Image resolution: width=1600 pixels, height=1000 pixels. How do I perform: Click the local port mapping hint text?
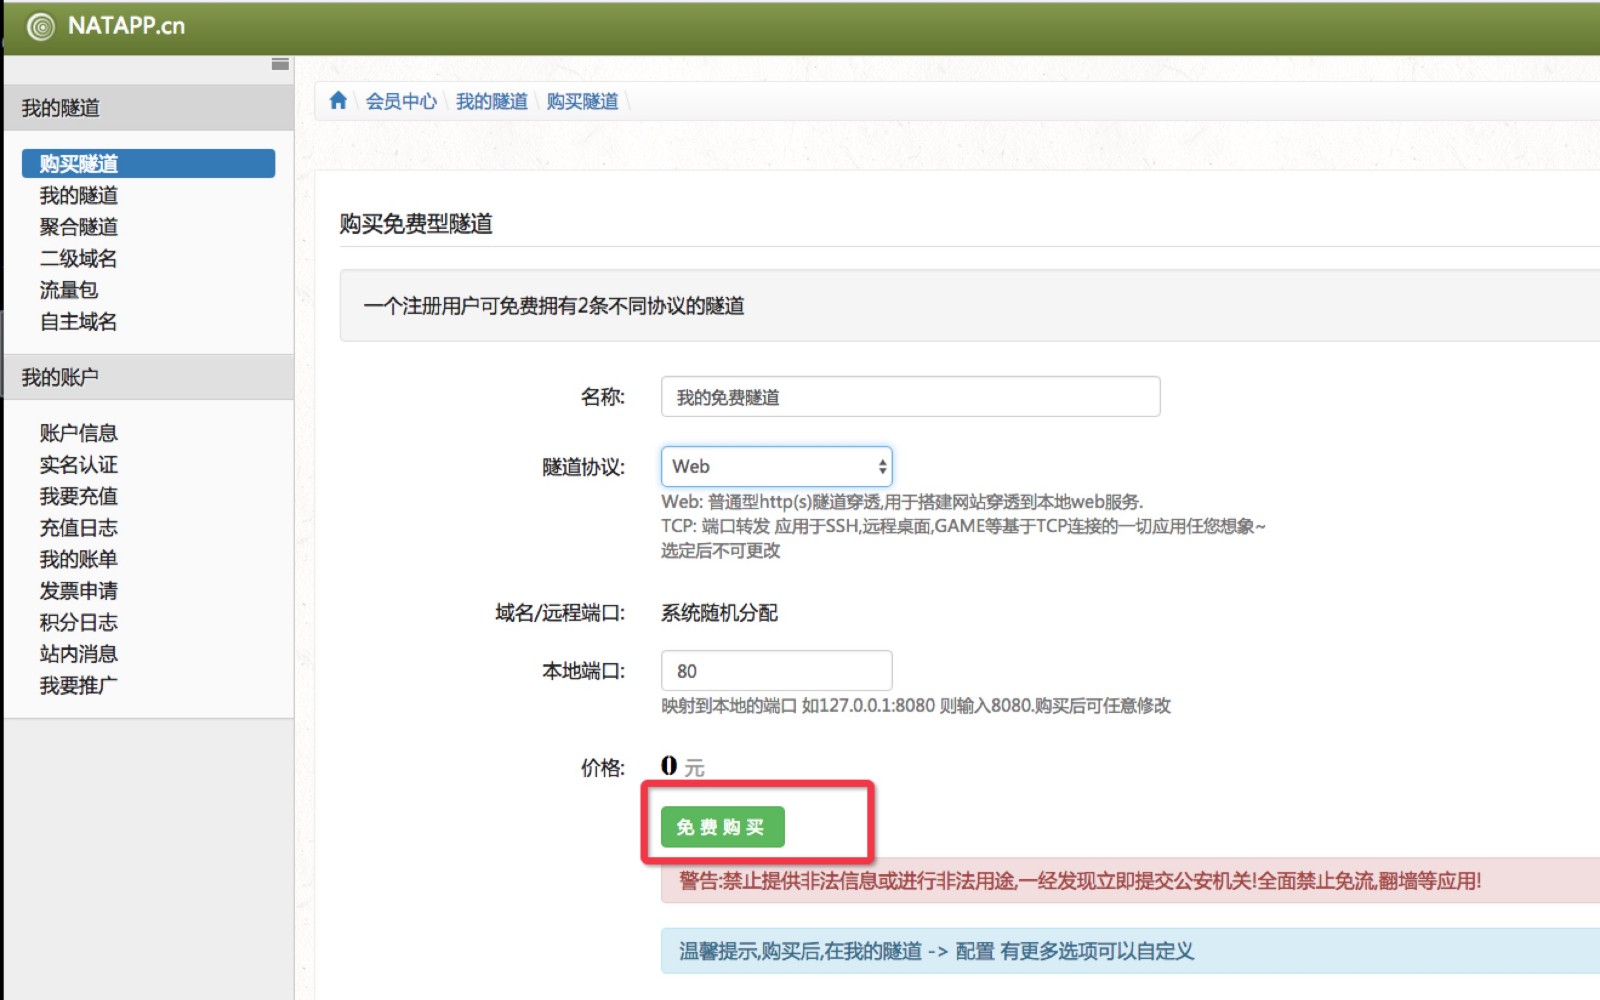tap(916, 706)
